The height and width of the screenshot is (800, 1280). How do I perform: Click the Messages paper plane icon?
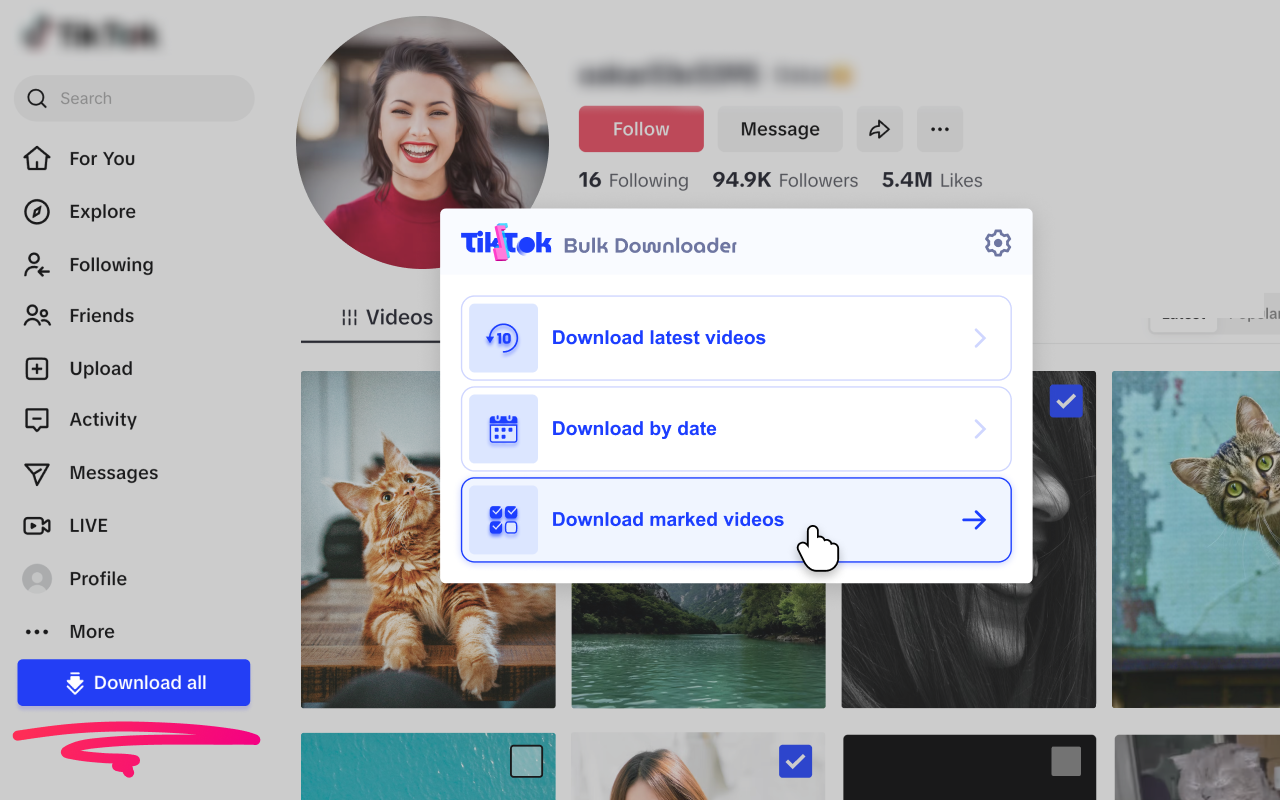(37, 473)
